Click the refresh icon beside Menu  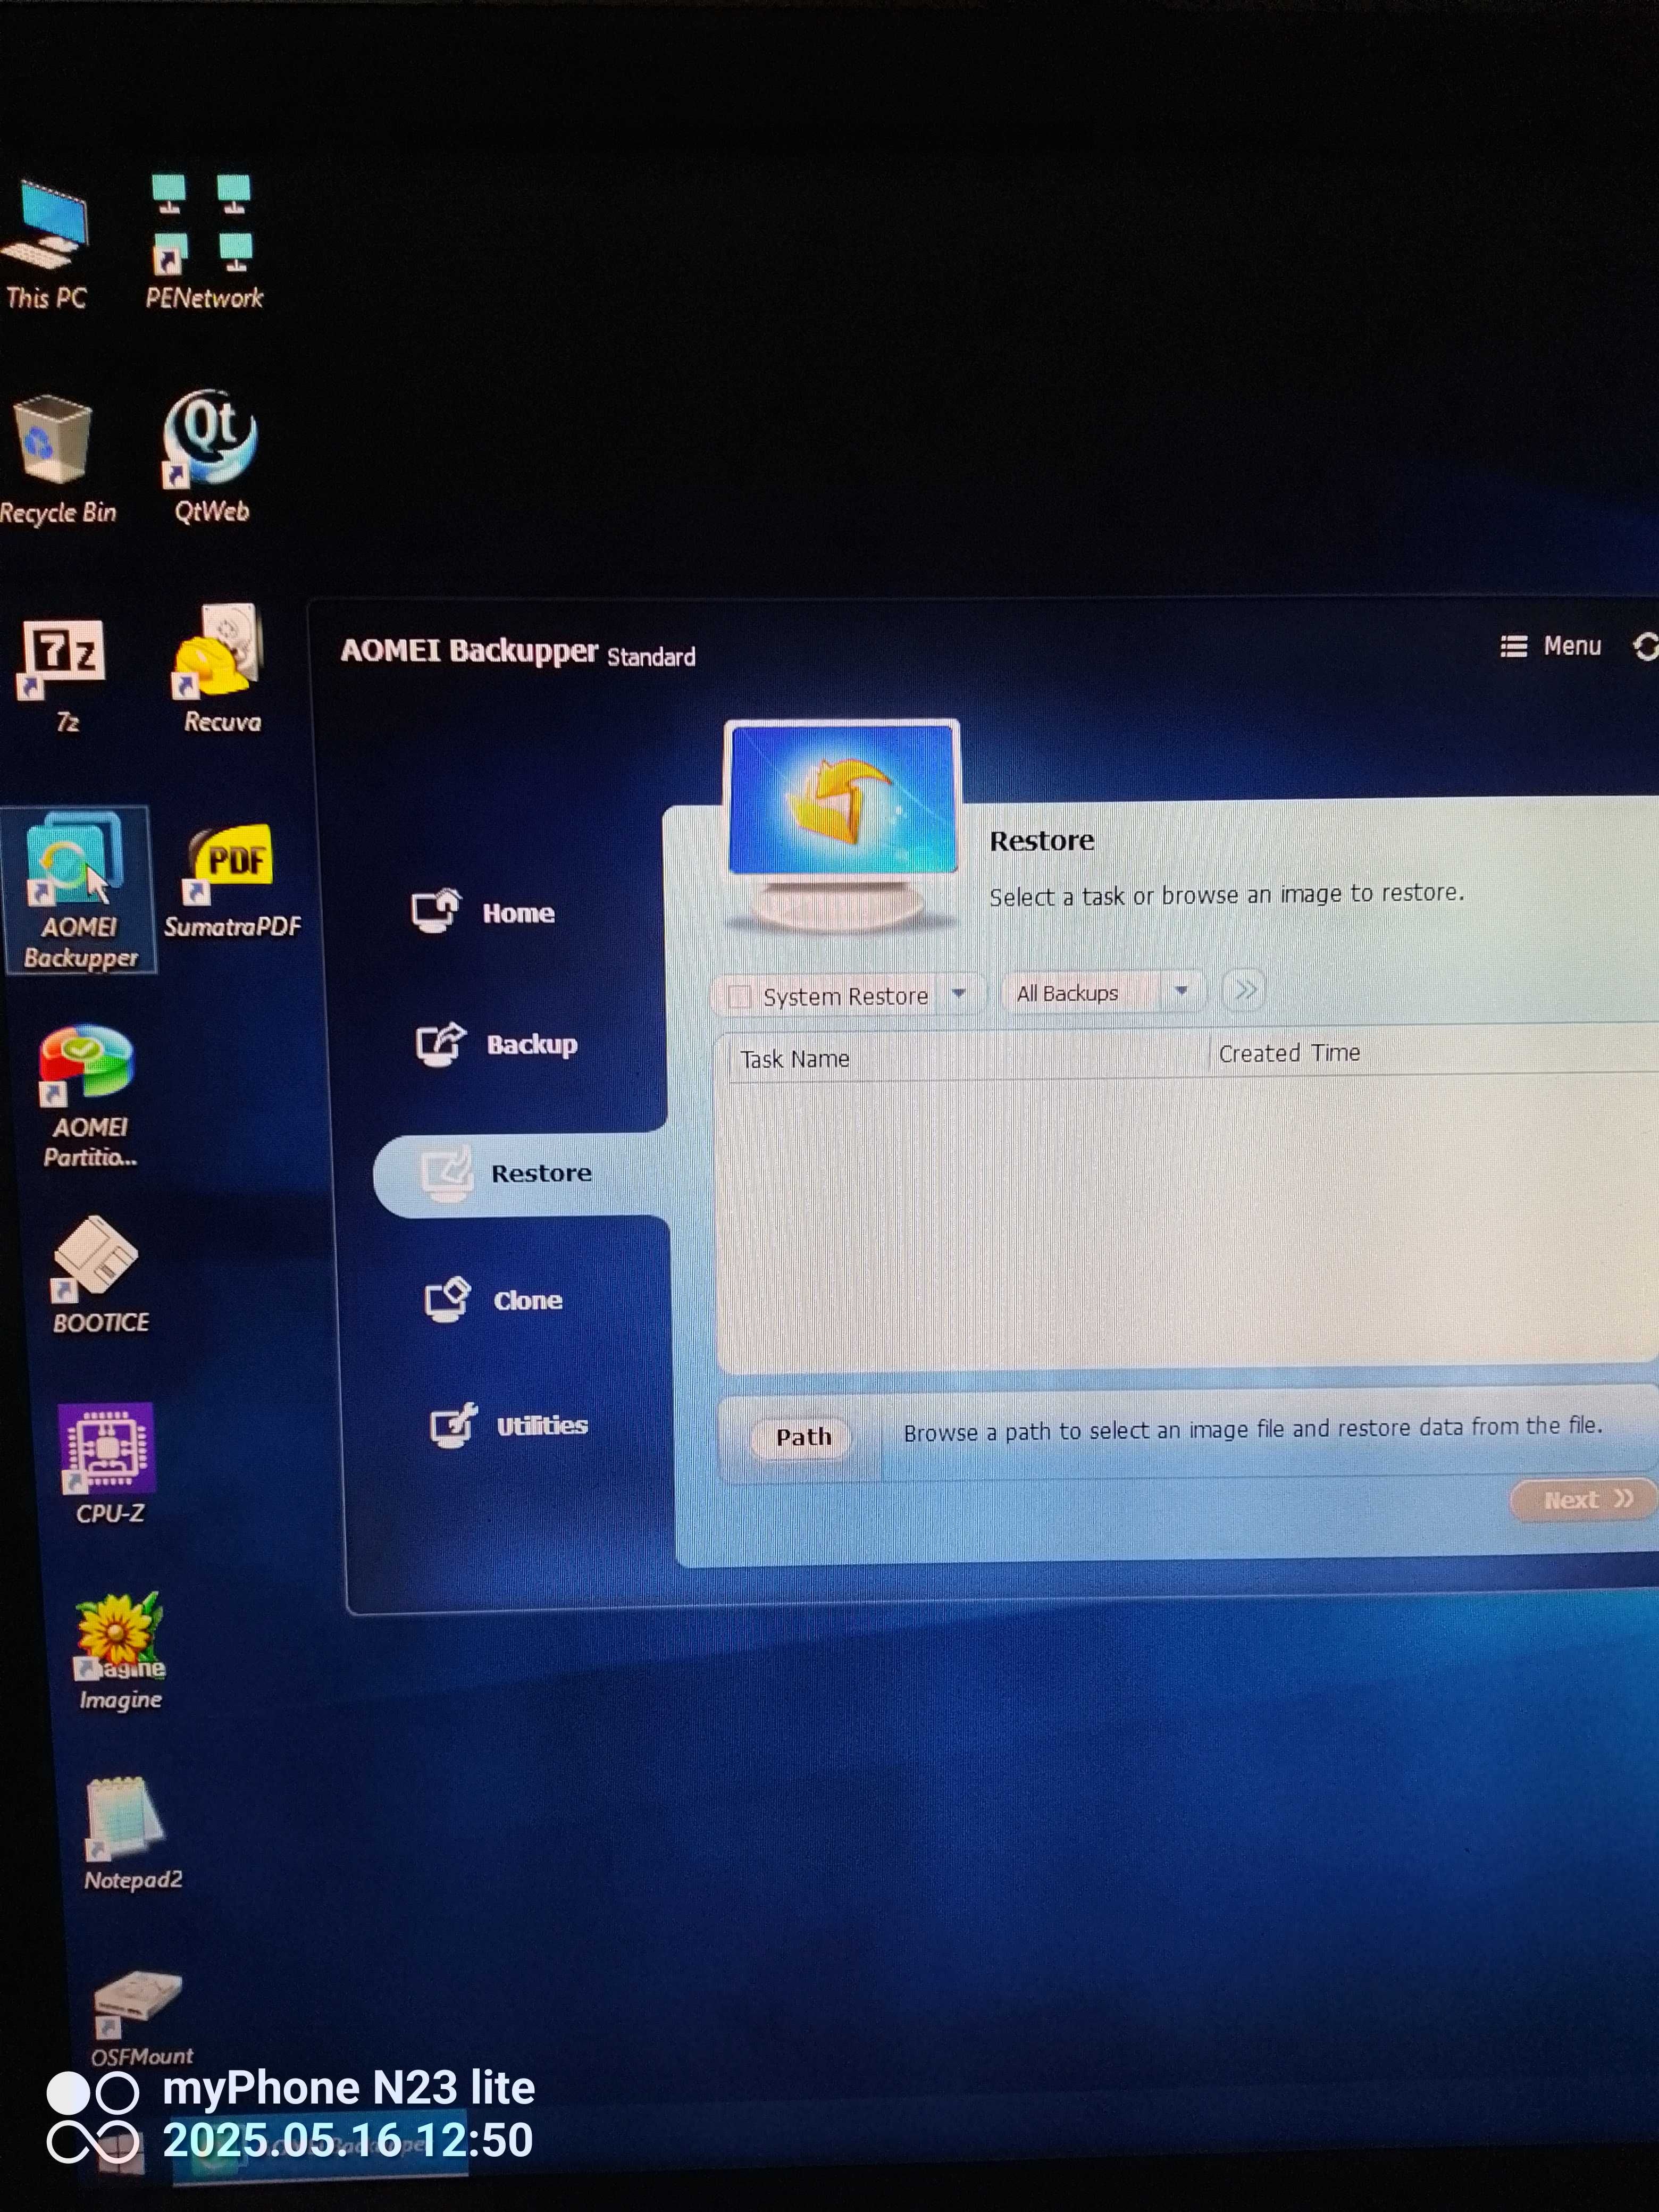(x=1645, y=646)
